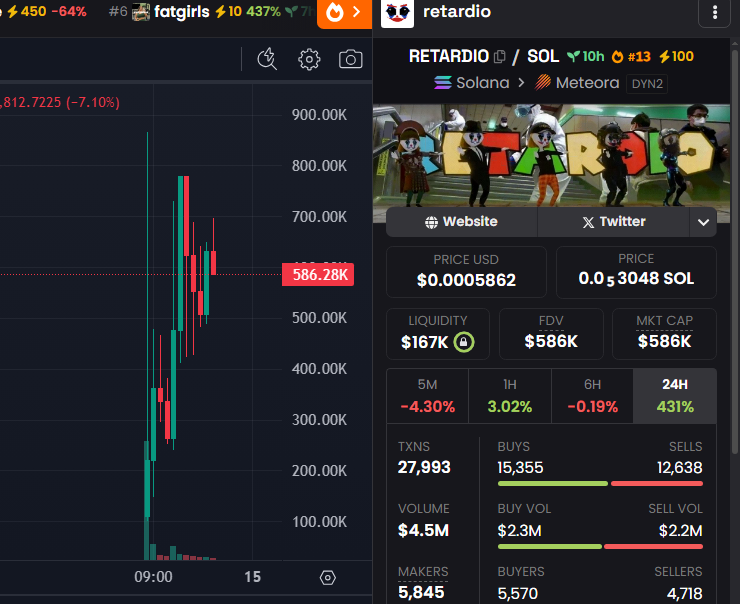The height and width of the screenshot is (604, 740).
Task: Click the SELLS 12,638 value
Action: pyautogui.click(x=680, y=468)
